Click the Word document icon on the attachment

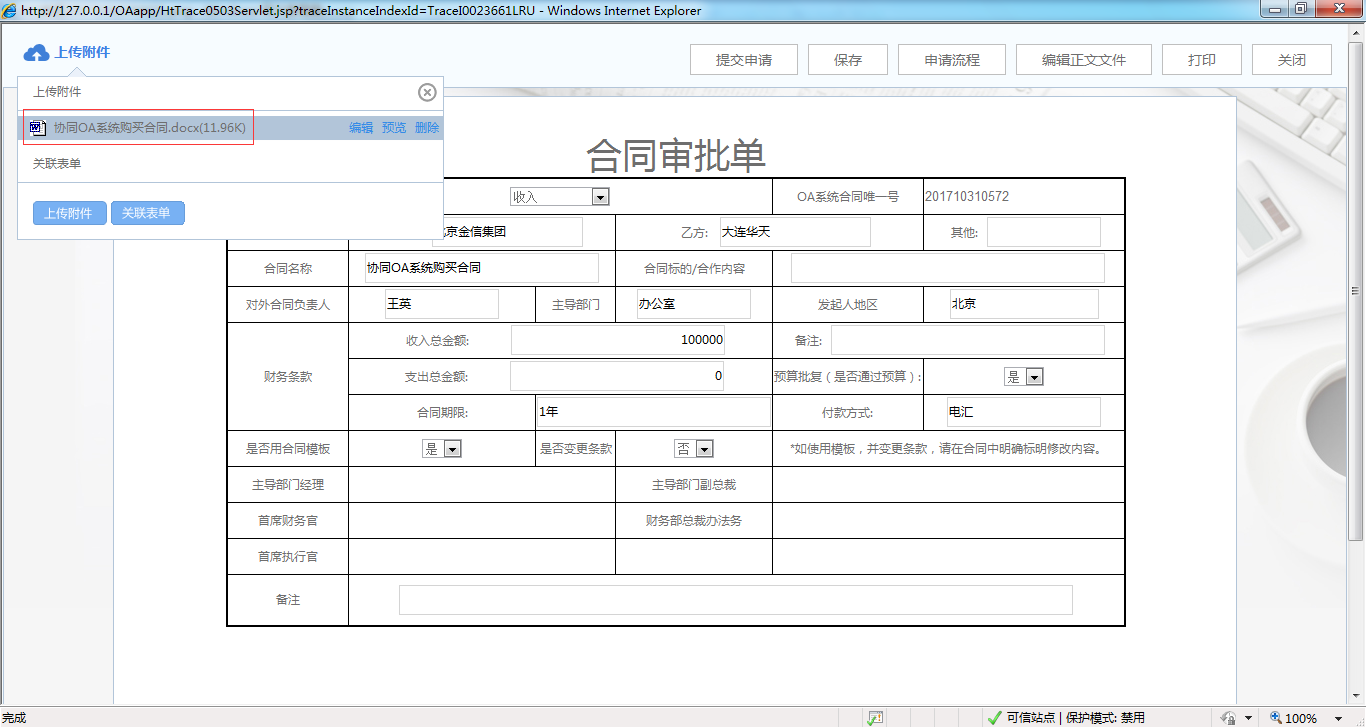coord(37,127)
